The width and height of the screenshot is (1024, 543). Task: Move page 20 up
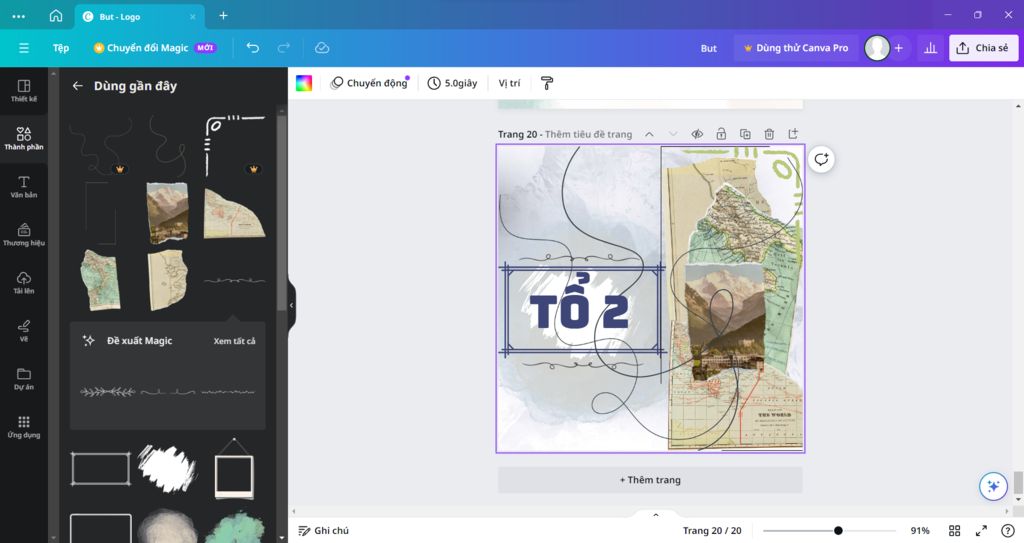click(x=649, y=134)
